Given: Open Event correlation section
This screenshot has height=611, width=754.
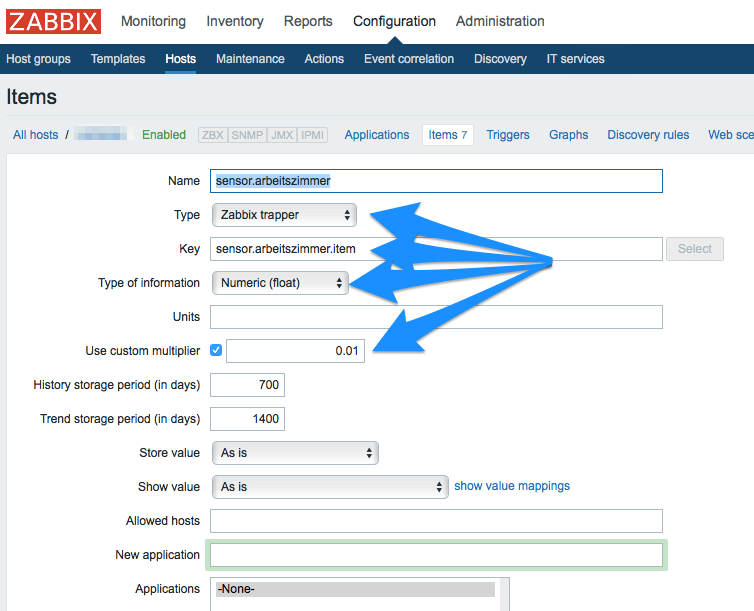Looking at the screenshot, I should [x=409, y=59].
